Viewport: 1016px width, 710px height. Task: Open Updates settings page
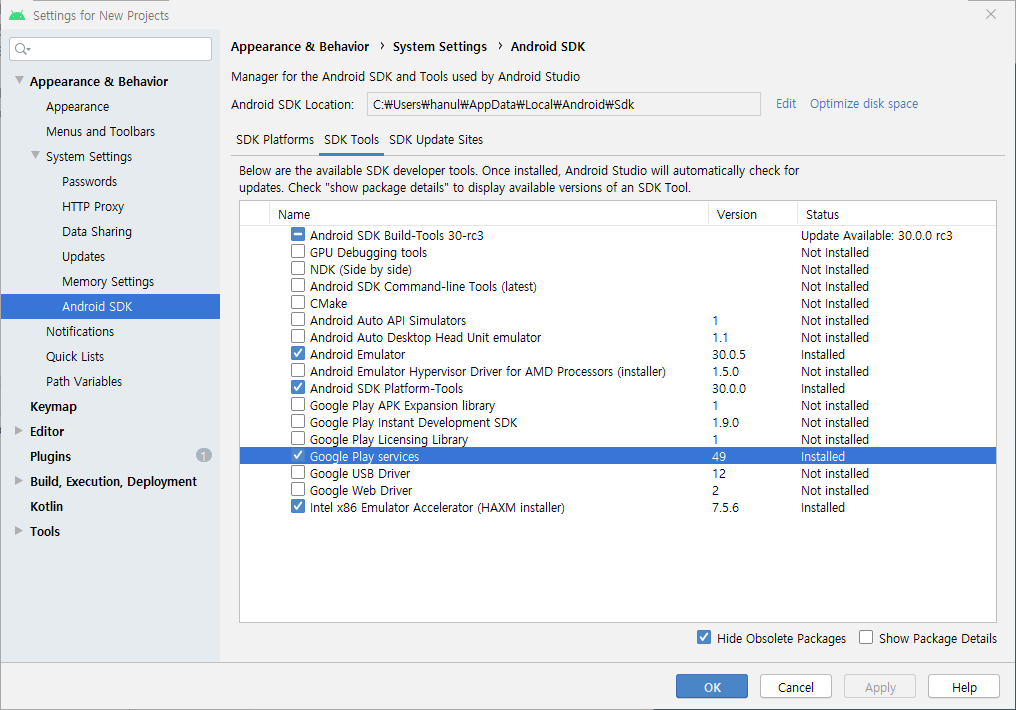click(83, 257)
